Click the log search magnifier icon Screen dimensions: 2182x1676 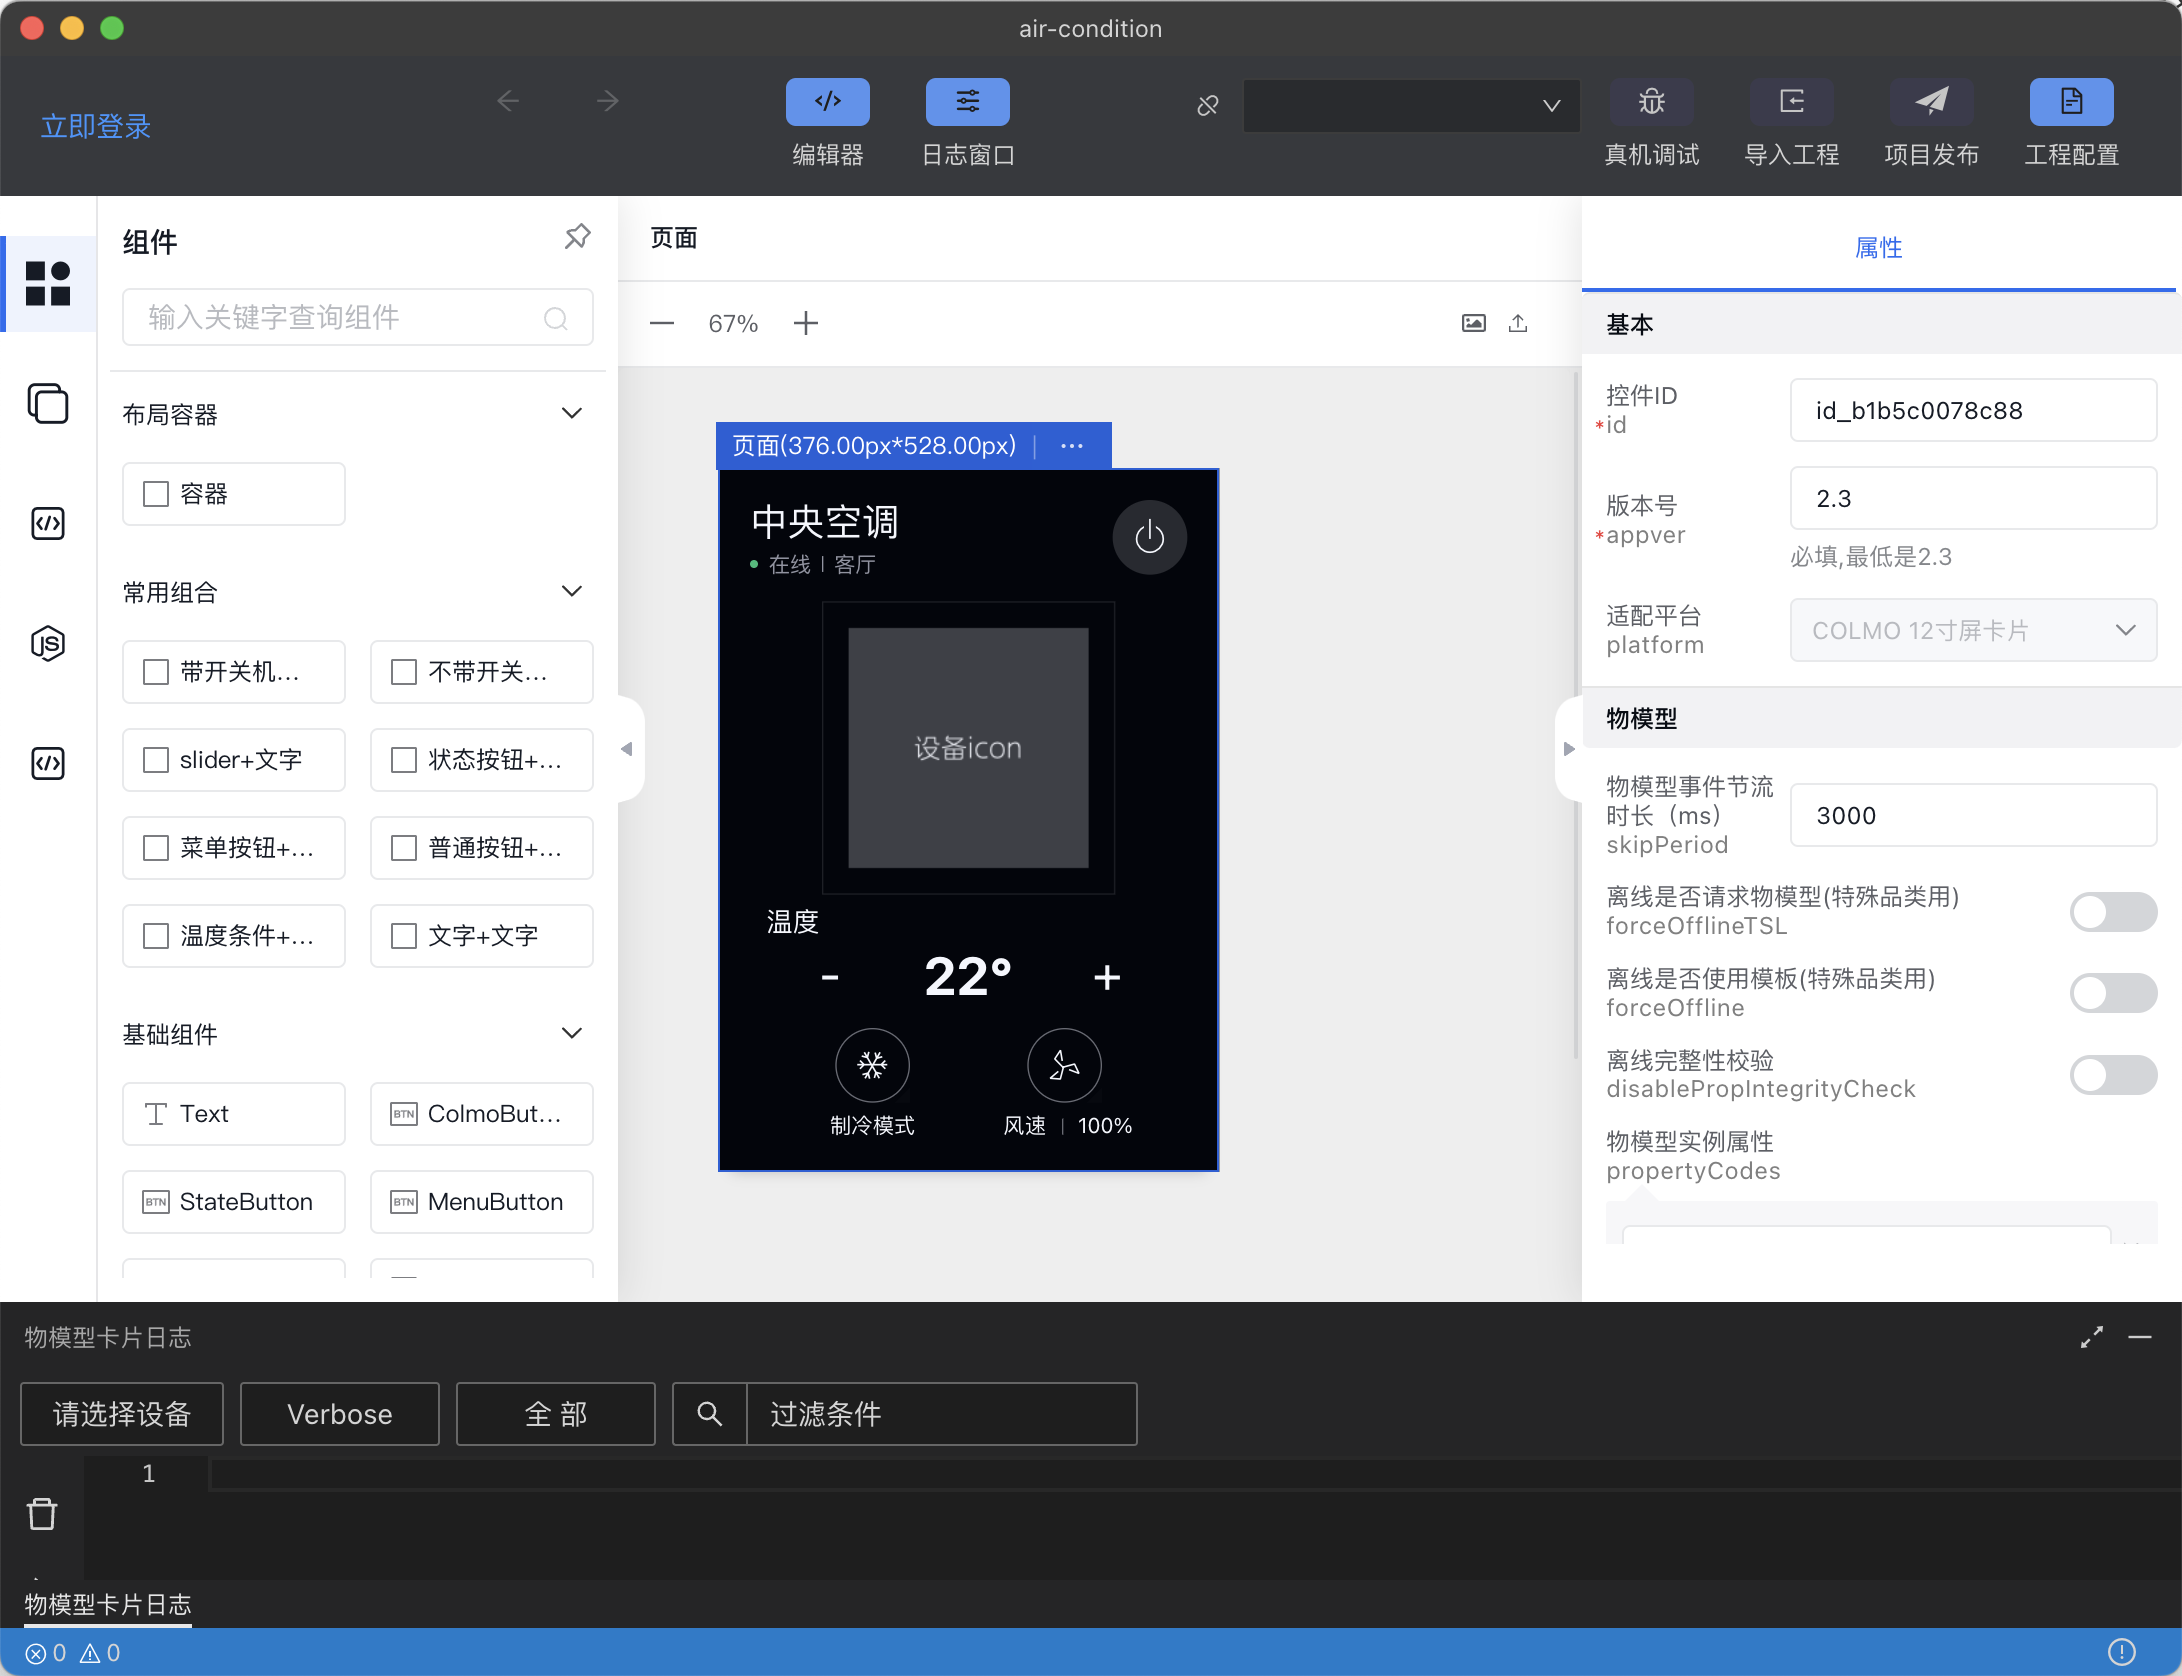point(709,1414)
